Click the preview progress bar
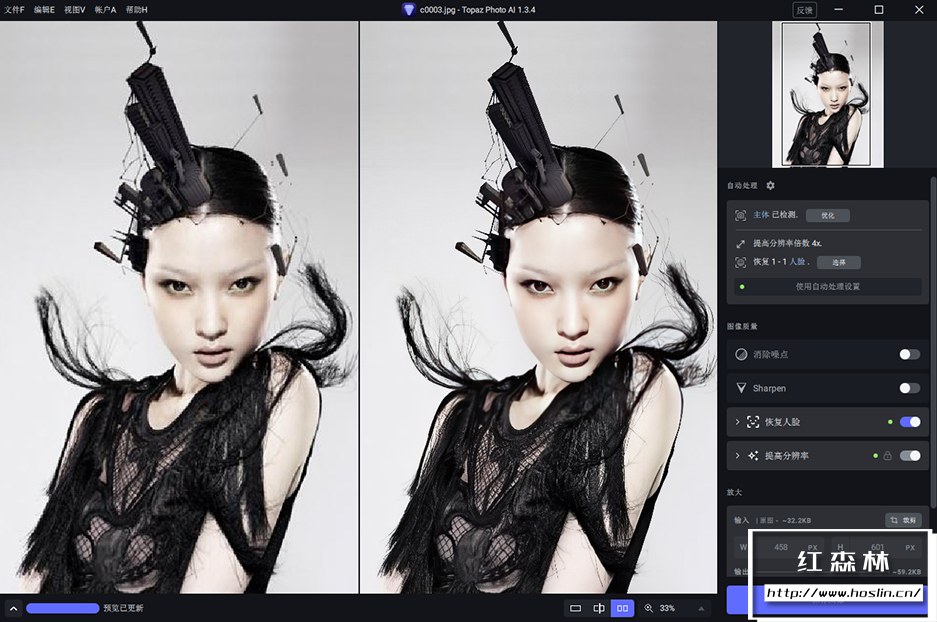Screen dimensions: 937x622 point(63,608)
